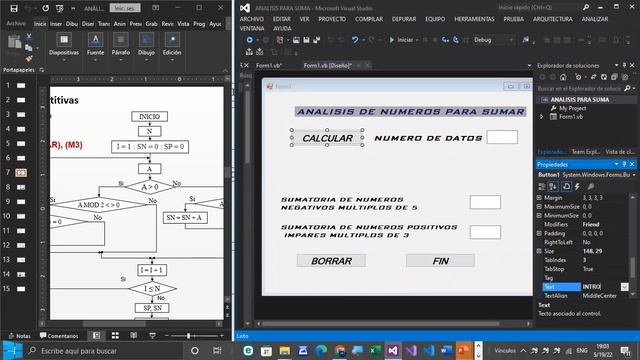
Task: Click the Inic. ses. sign-in button
Action: point(125,8)
